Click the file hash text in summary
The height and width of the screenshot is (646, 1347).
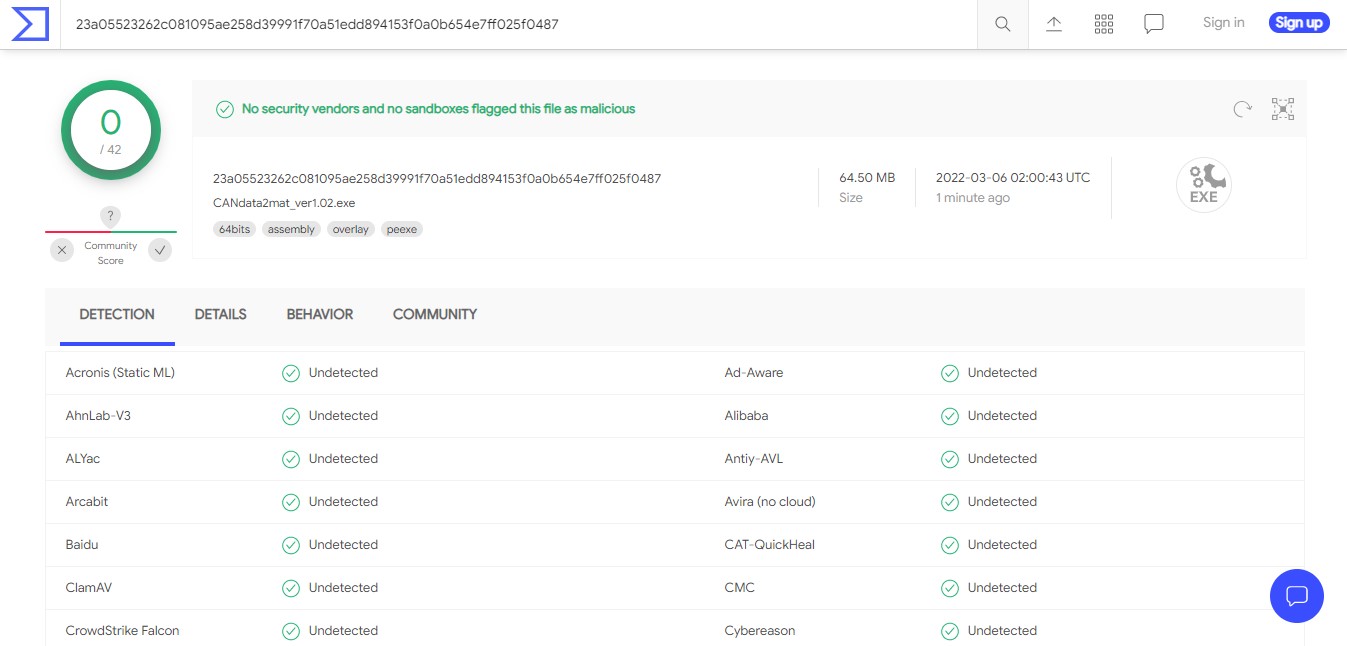[437, 179]
